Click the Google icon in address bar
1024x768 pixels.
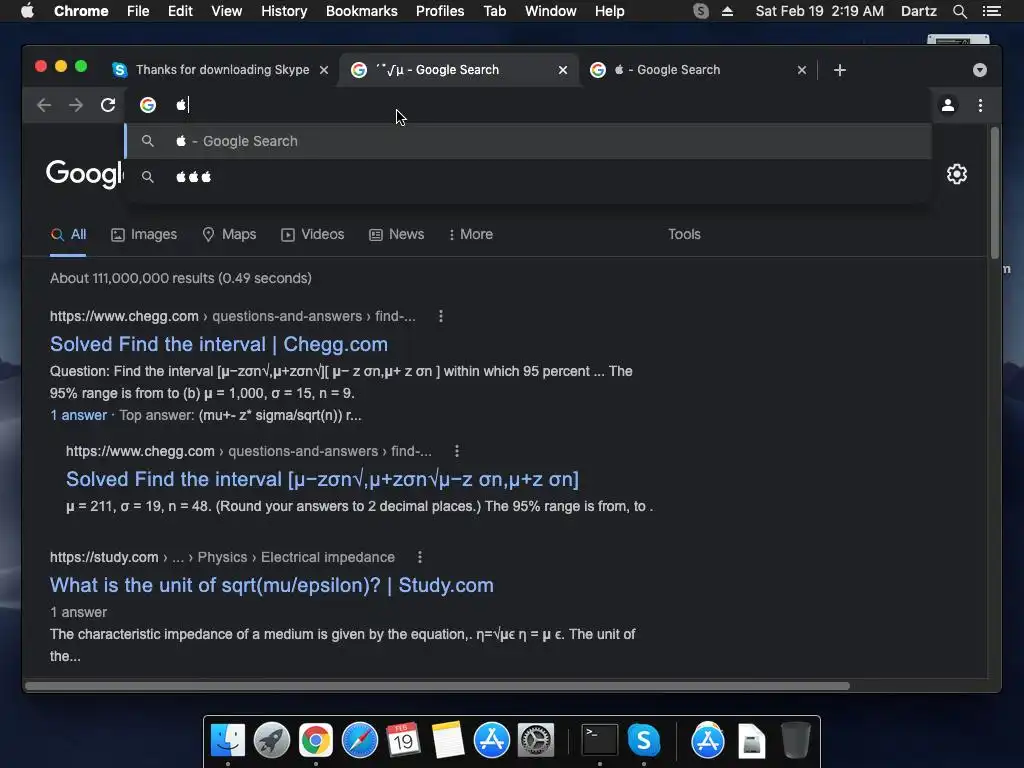pyautogui.click(x=148, y=105)
